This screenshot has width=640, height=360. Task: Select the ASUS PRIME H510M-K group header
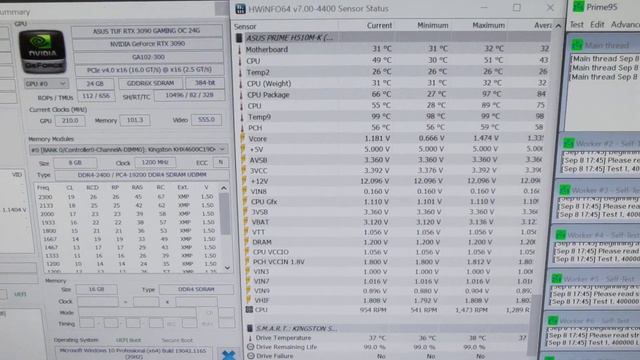coord(289,38)
